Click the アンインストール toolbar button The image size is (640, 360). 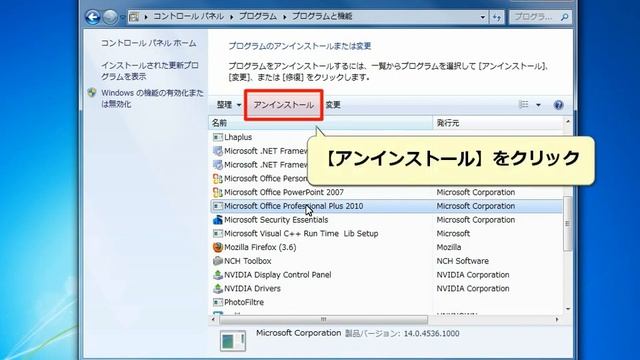tap(284, 105)
